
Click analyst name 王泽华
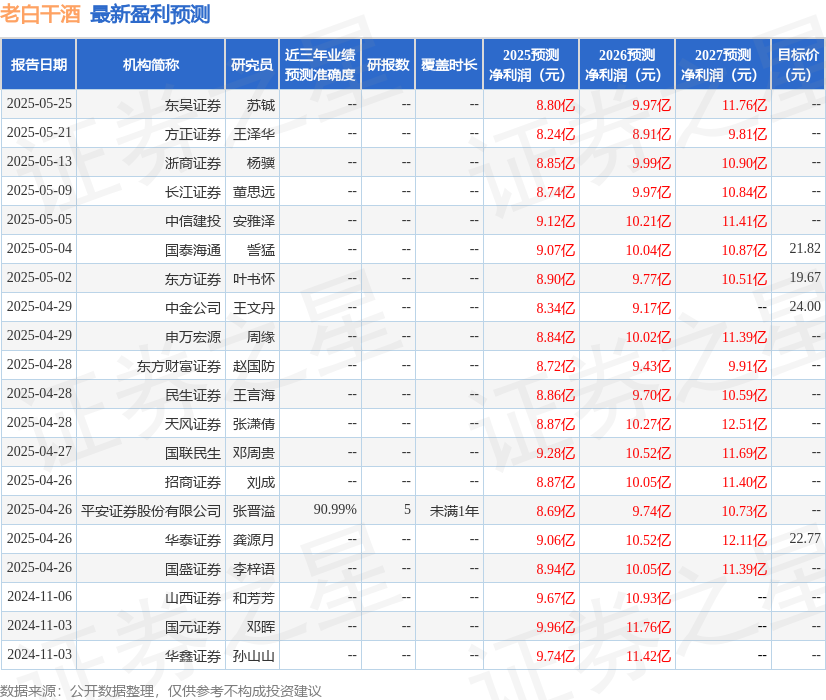pyautogui.click(x=254, y=134)
